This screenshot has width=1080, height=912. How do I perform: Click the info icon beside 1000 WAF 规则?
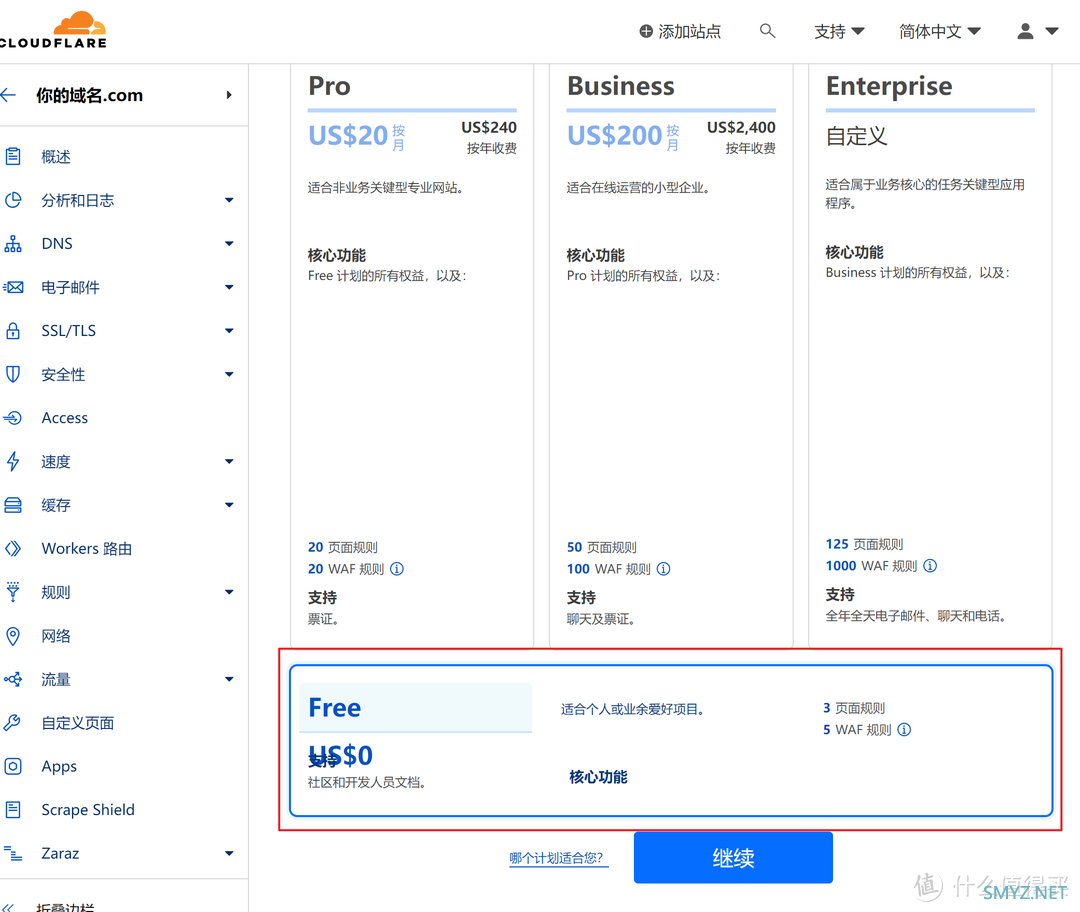tap(930, 566)
